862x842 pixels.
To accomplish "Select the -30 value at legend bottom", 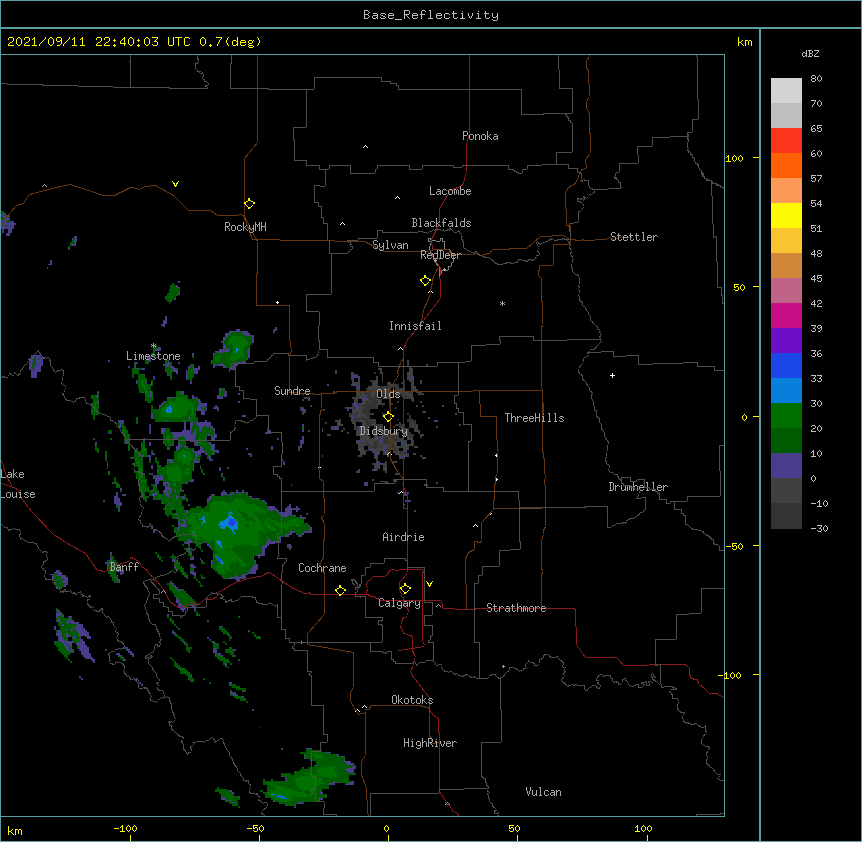I will tap(819, 528).
